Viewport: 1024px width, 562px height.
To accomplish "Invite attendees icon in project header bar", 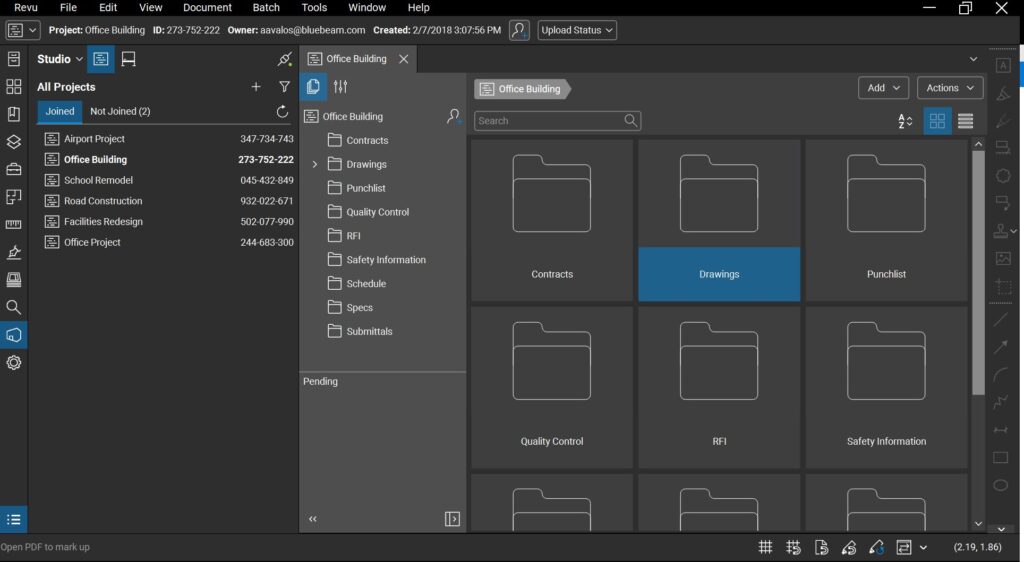I will coord(519,30).
